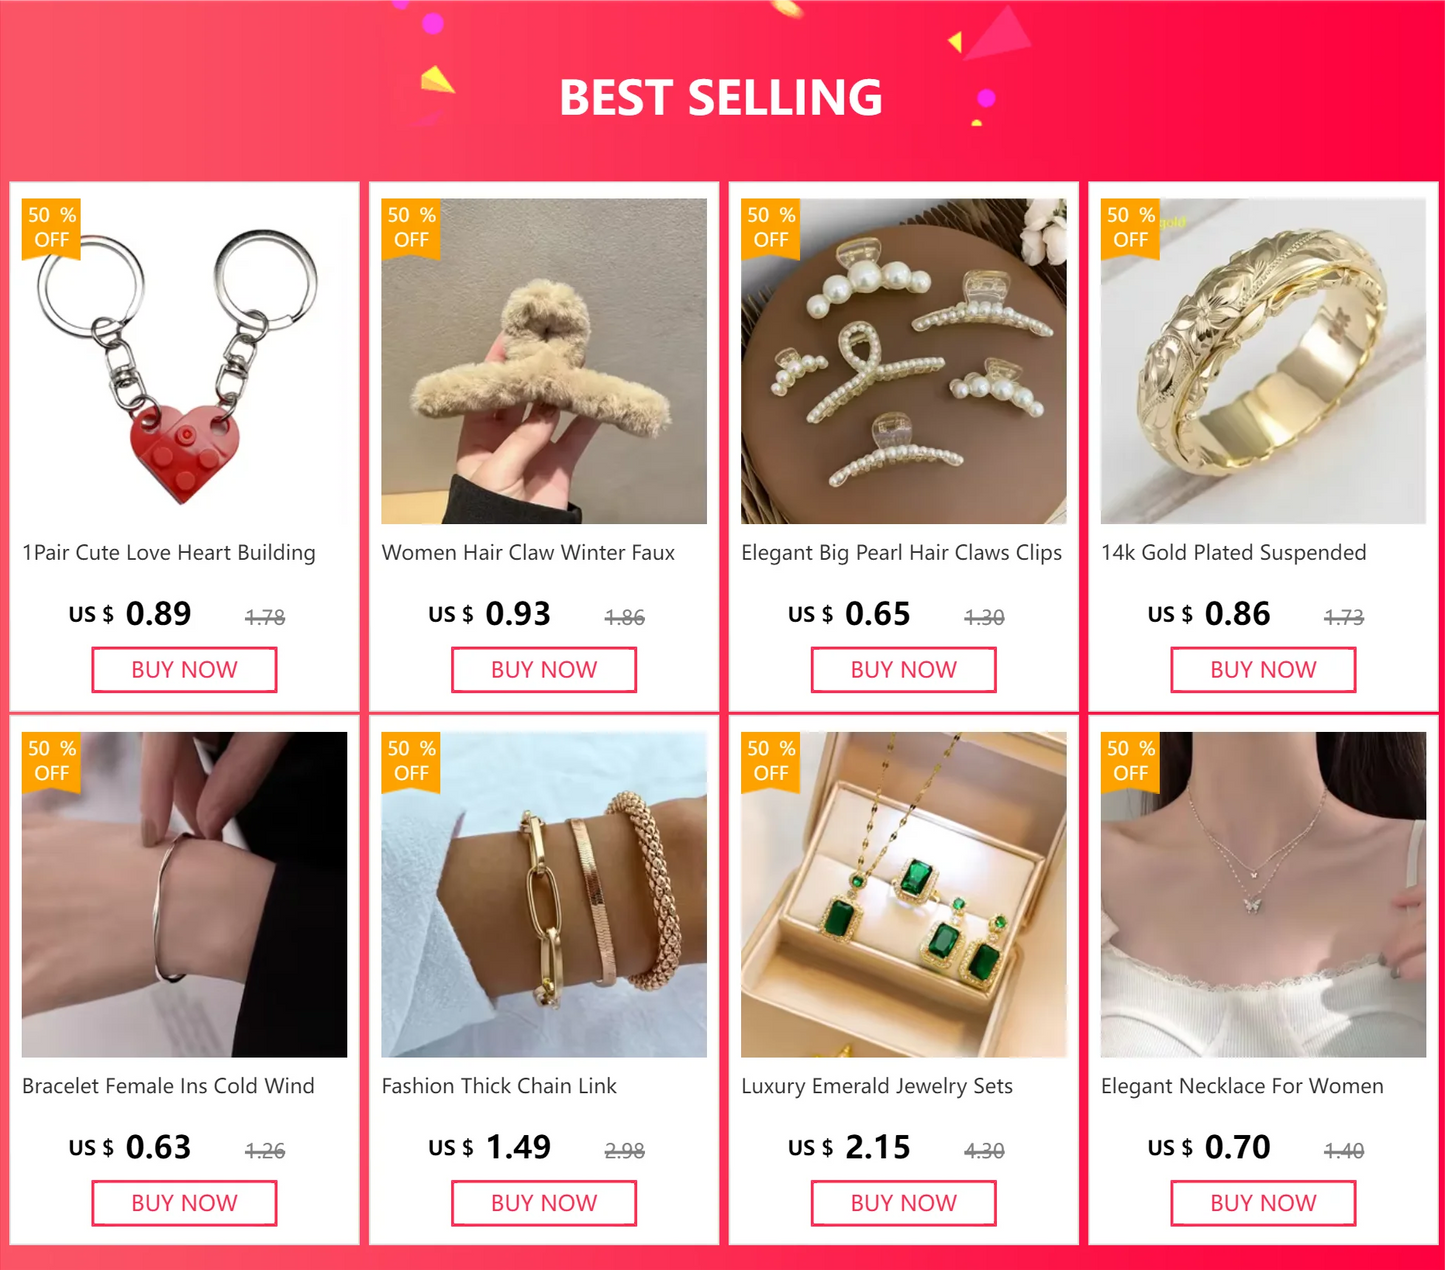Image resolution: width=1445 pixels, height=1270 pixels.
Task: Open the Elegant Big Pearl Hair Claws title
Action: tap(901, 553)
